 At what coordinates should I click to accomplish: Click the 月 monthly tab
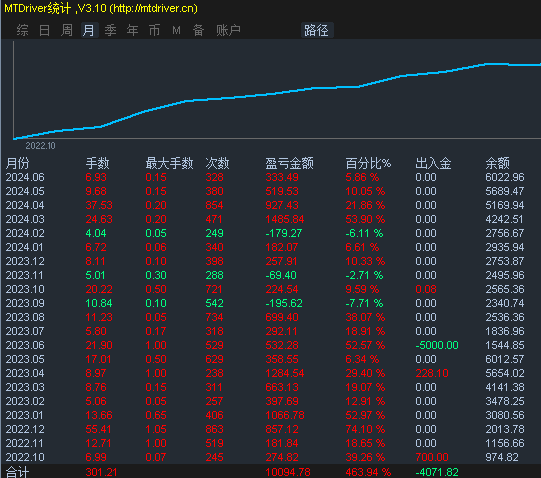pyautogui.click(x=89, y=30)
